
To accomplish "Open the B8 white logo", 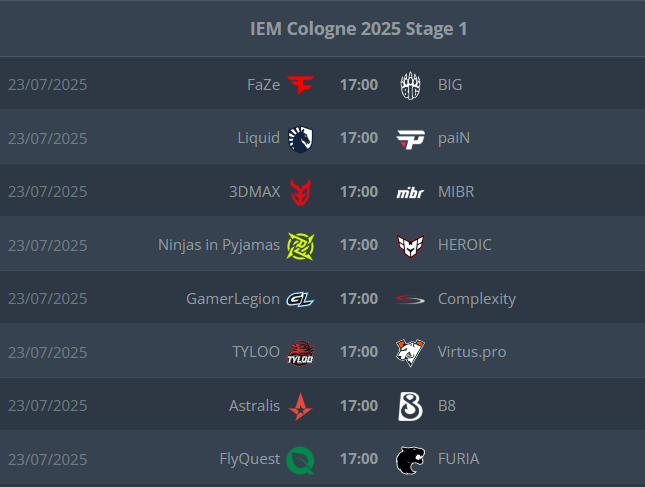I will (x=410, y=406).
